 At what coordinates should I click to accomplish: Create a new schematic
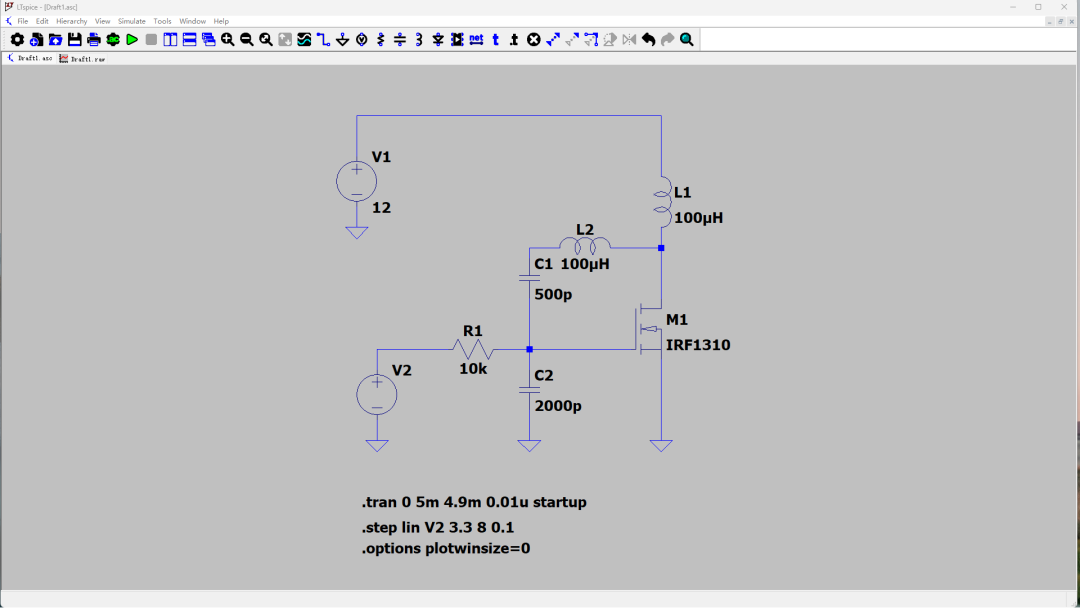tap(37, 40)
